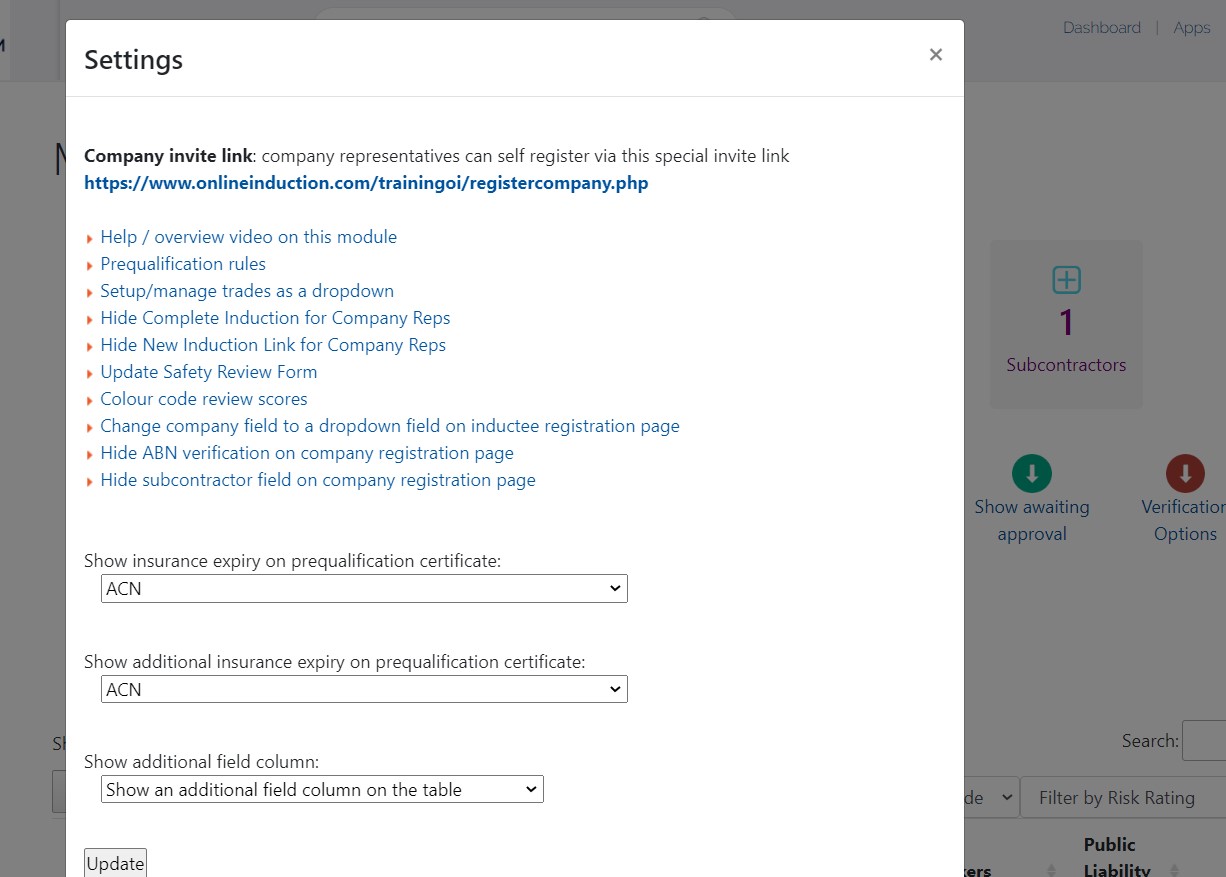The height and width of the screenshot is (877, 1226).
Task: Click the Subcontractors count label
Action: pyautogui.click(x=1066, y=365)
